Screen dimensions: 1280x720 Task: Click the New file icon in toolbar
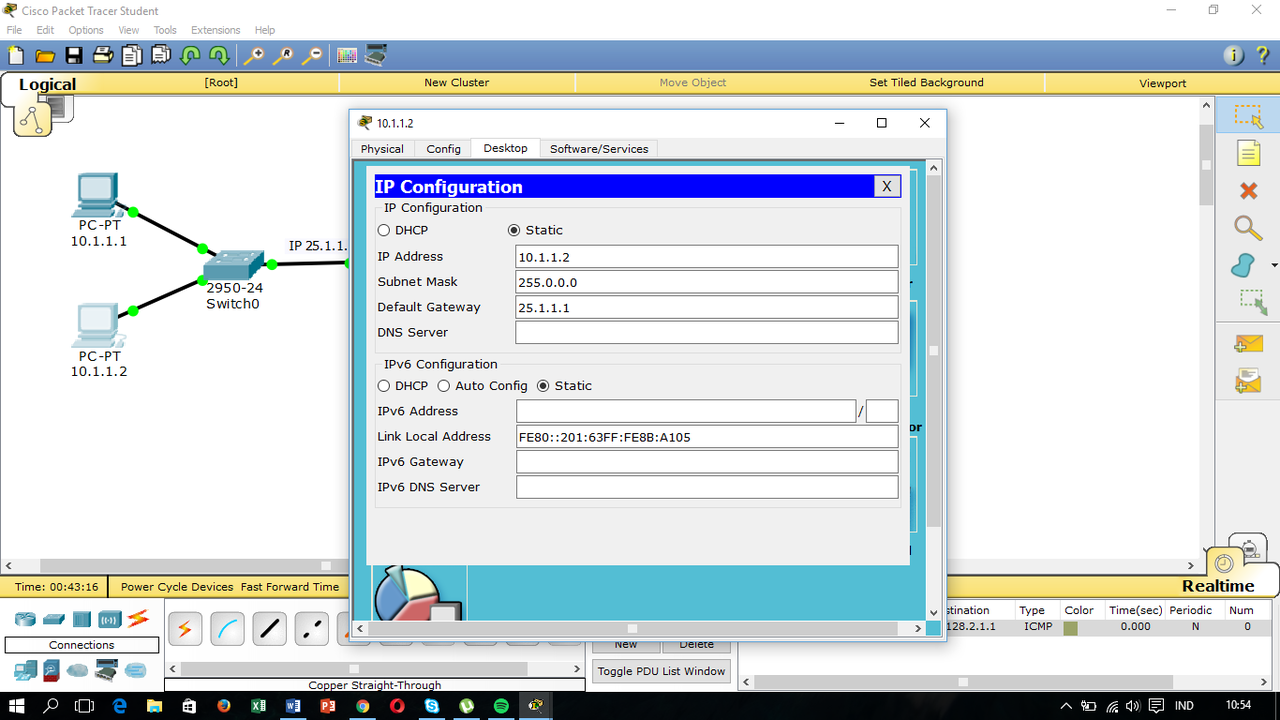(16, 56)
